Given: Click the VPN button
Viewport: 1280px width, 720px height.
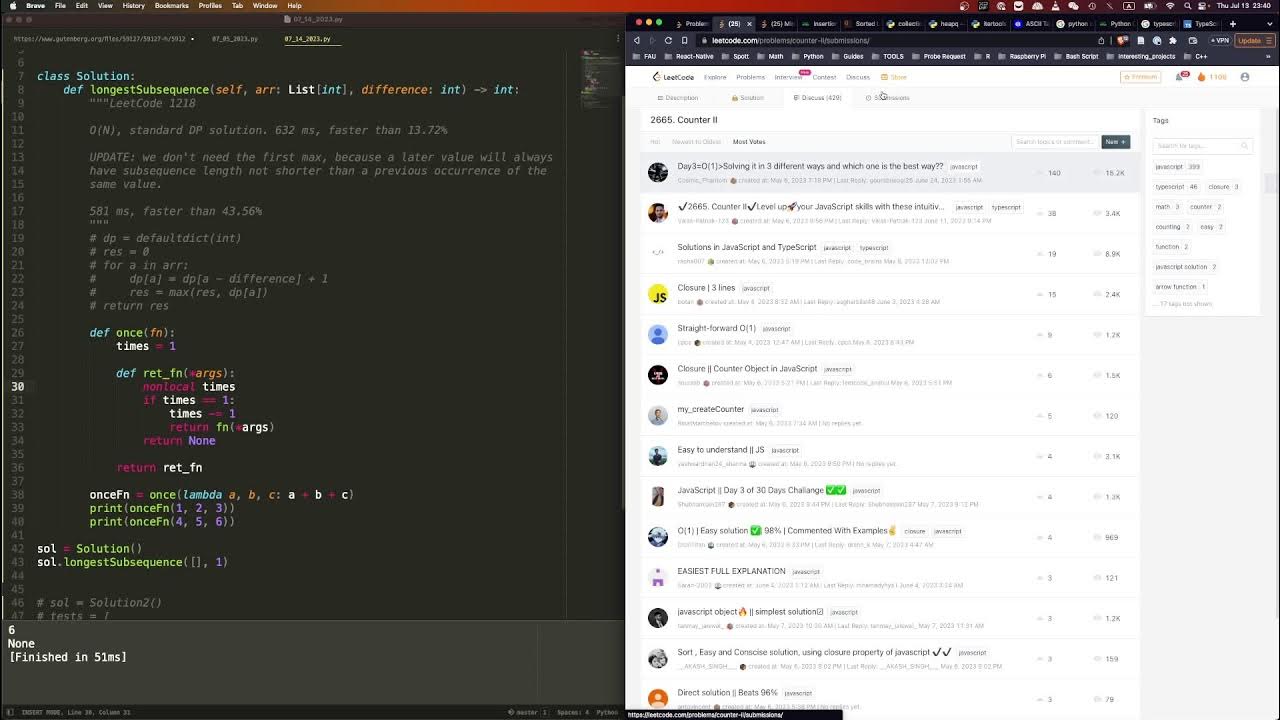Looking at the screenshot, I should pos(1219,40).
